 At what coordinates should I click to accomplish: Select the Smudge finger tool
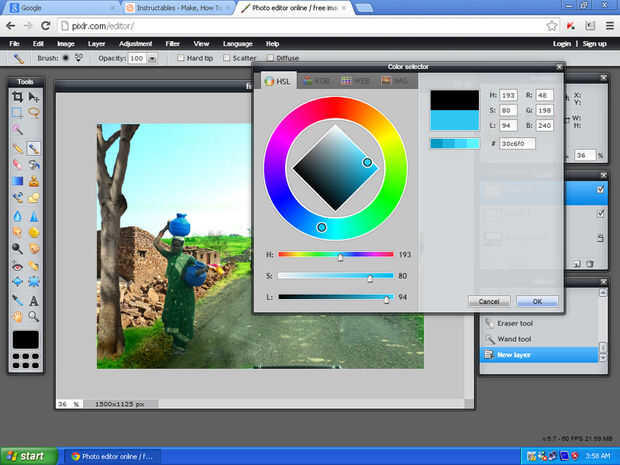click(x=17, y=232)
